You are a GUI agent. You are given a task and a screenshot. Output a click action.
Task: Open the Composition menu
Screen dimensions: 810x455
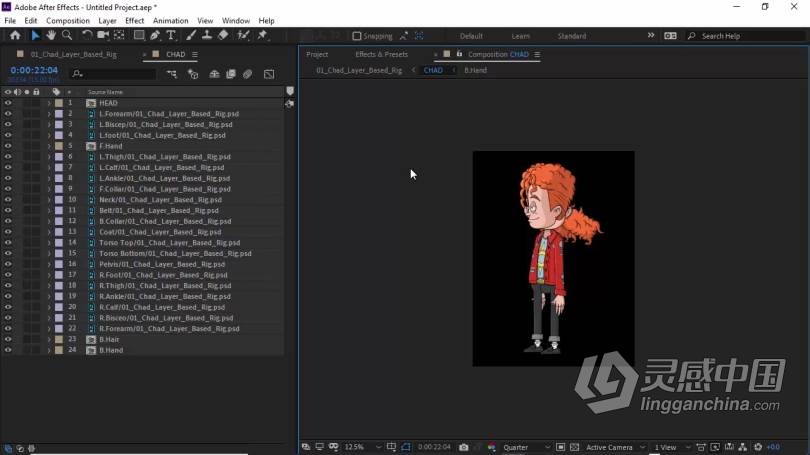point(68,21)
